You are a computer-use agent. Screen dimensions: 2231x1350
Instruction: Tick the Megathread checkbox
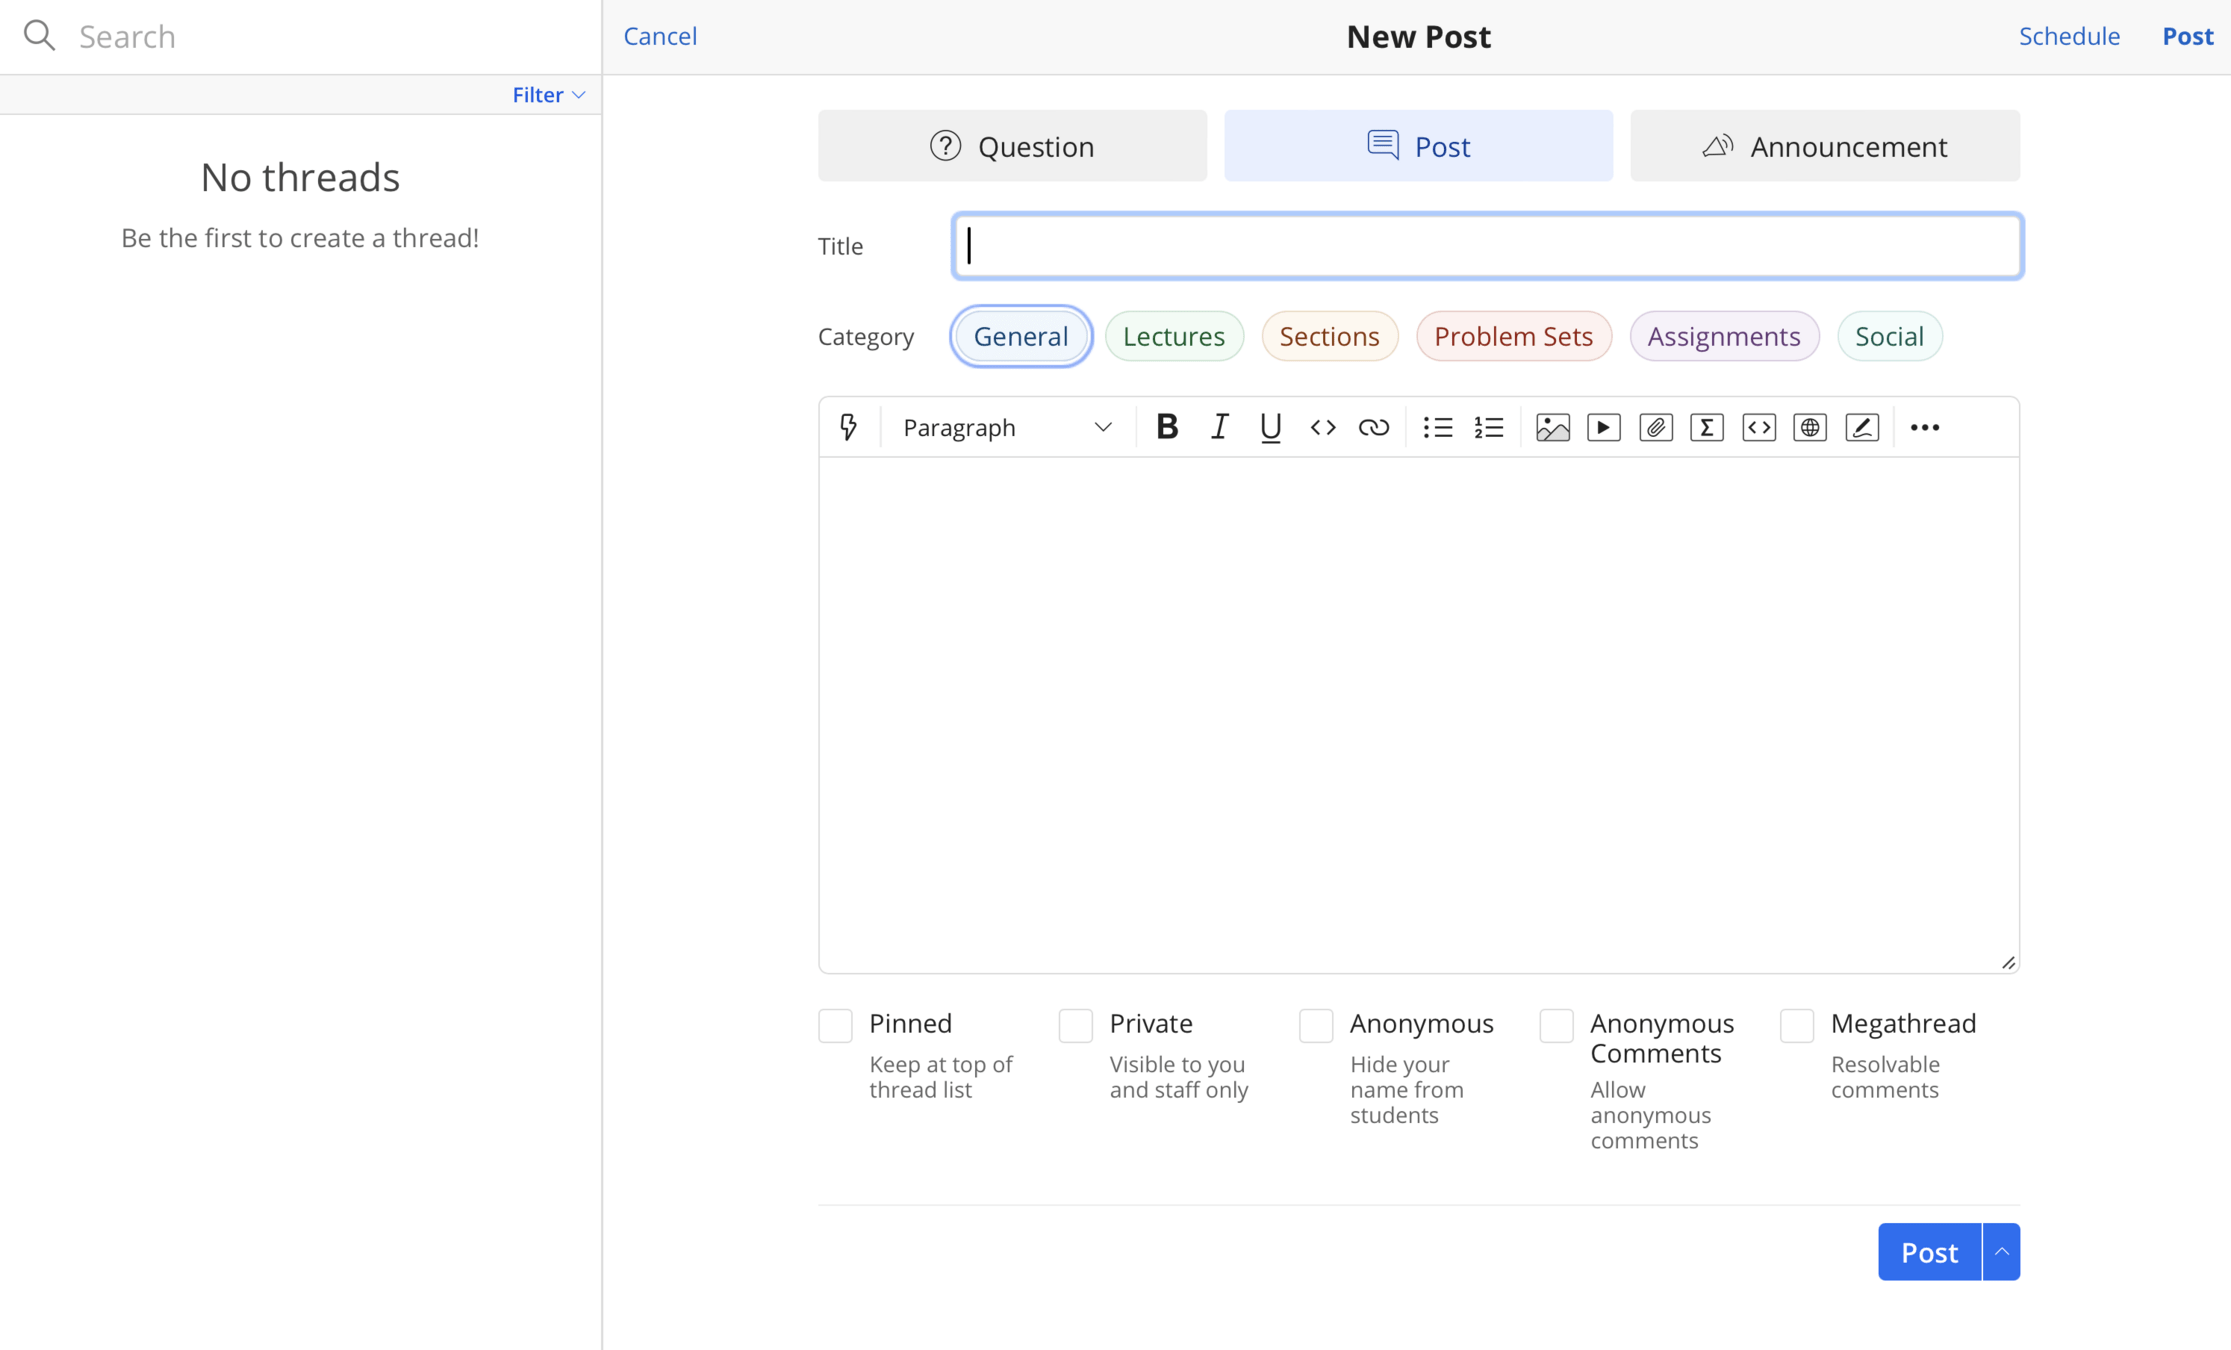click(1796, 1025)
